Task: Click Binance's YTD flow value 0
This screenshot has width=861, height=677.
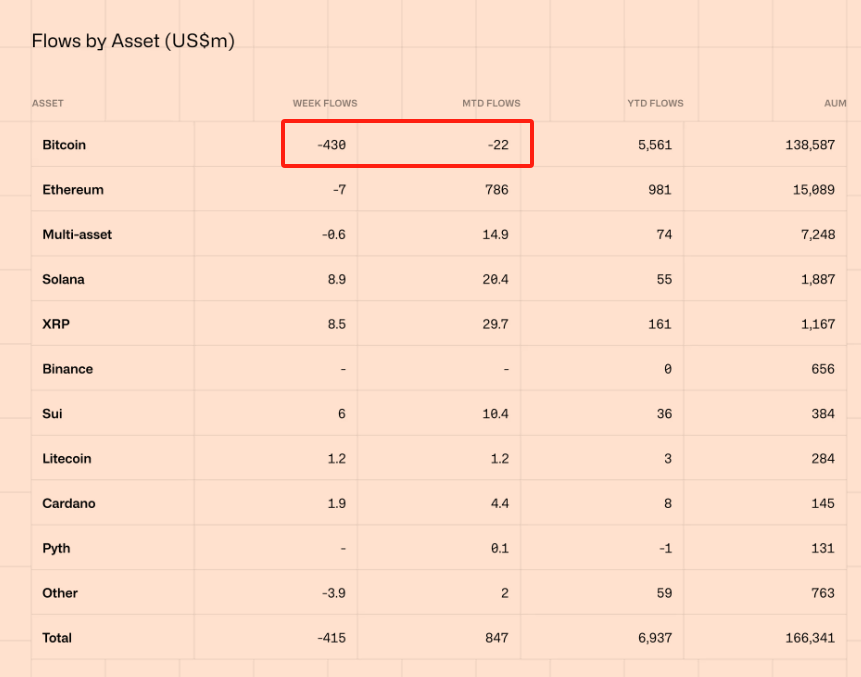Action: (x=668, y=368)
